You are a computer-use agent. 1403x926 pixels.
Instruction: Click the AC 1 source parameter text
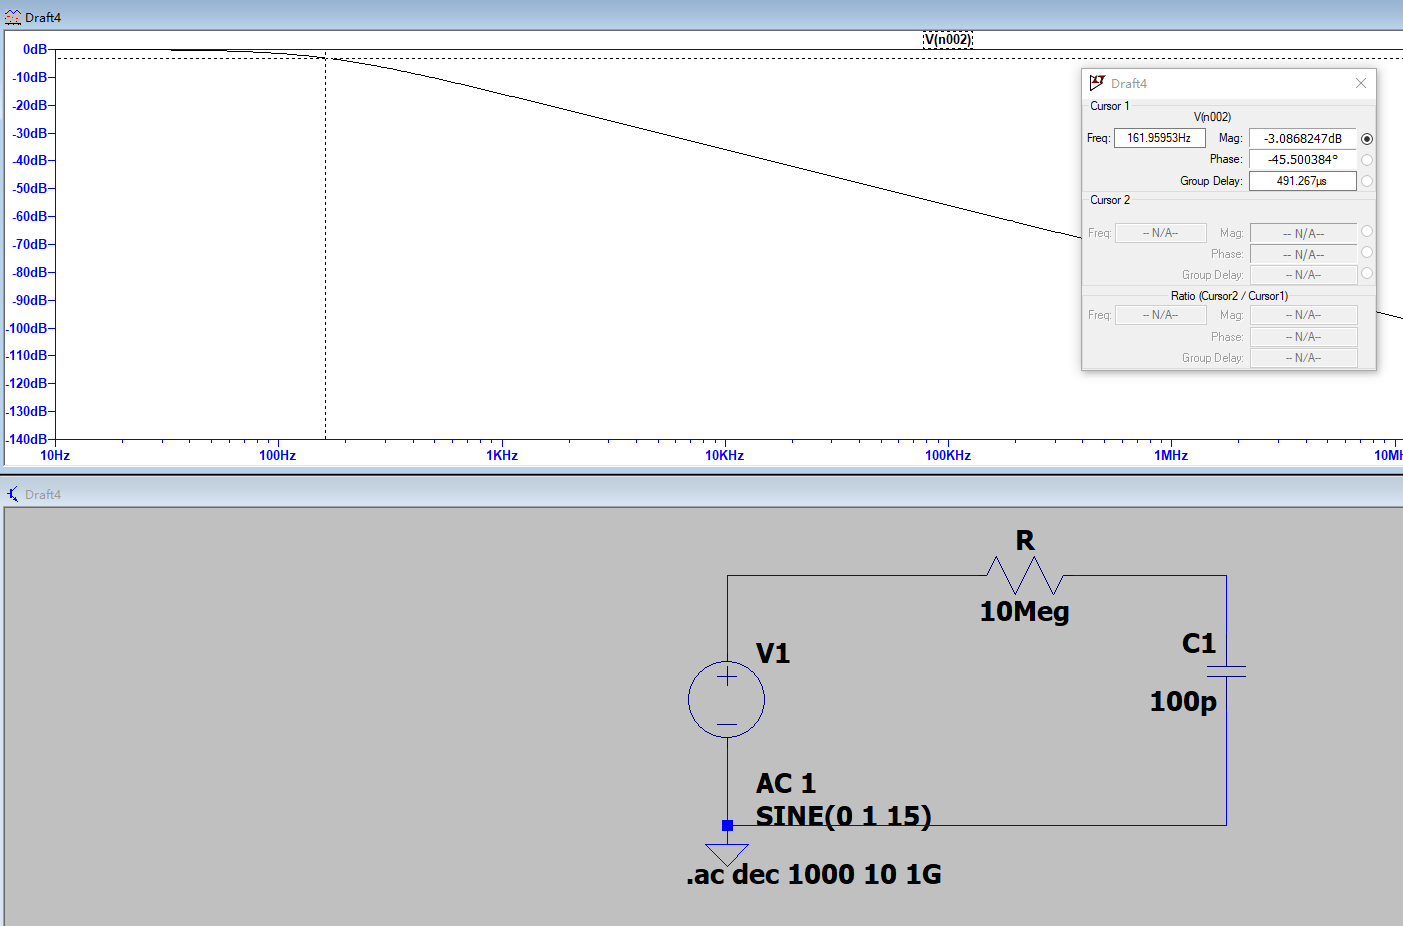(786, 783)
